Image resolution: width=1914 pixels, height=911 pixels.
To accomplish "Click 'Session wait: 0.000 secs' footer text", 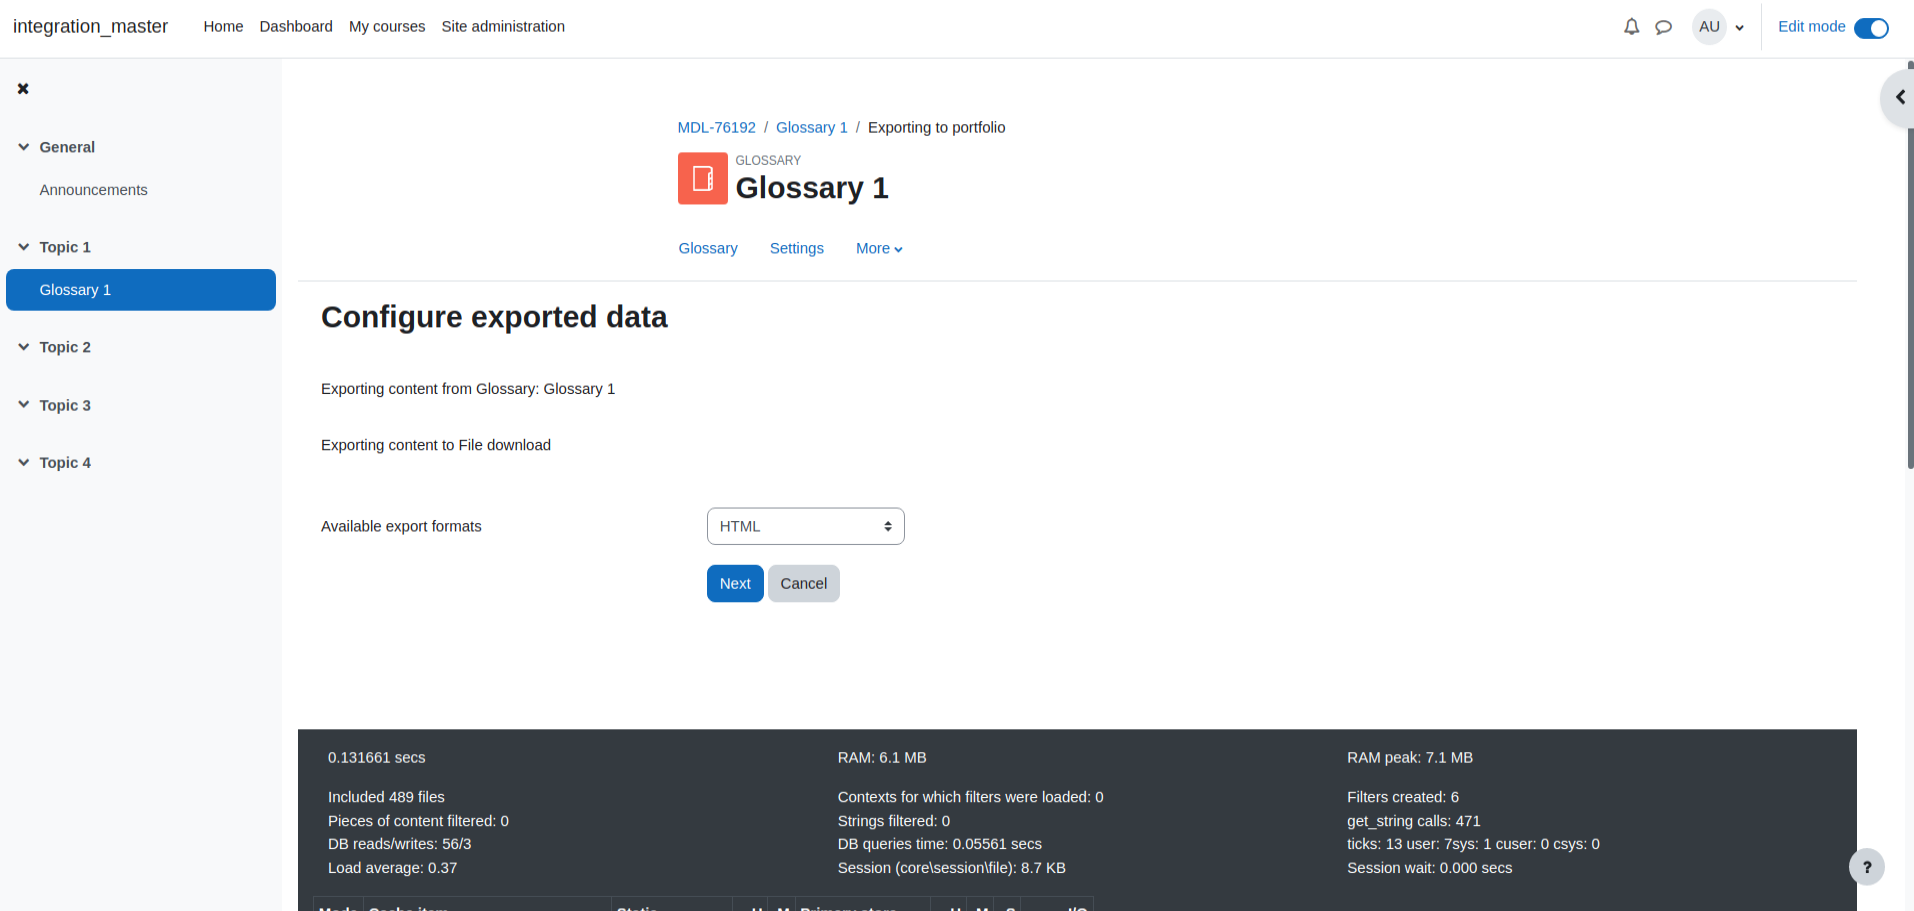I will click(1430, 868).
